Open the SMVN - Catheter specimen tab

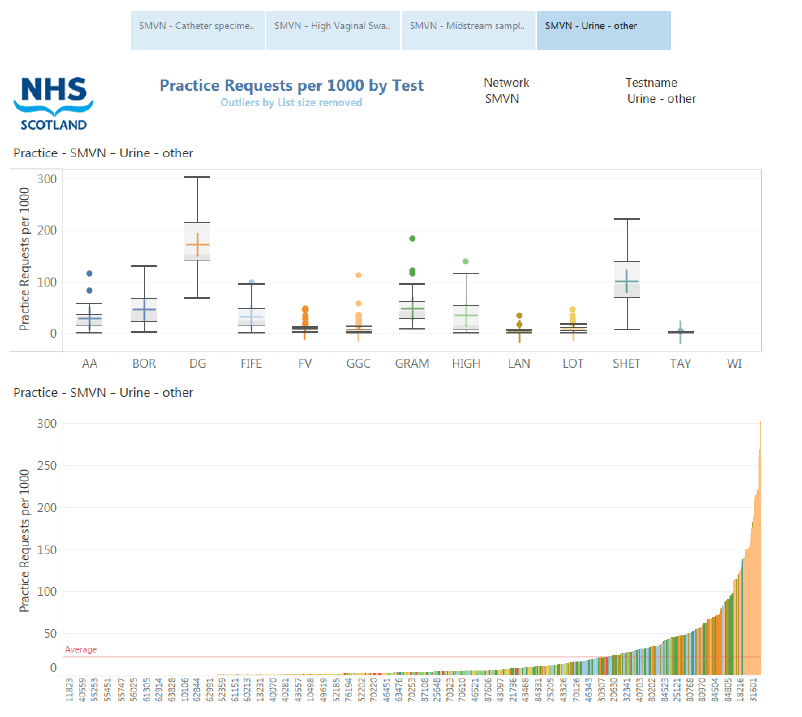pos(197,31)
